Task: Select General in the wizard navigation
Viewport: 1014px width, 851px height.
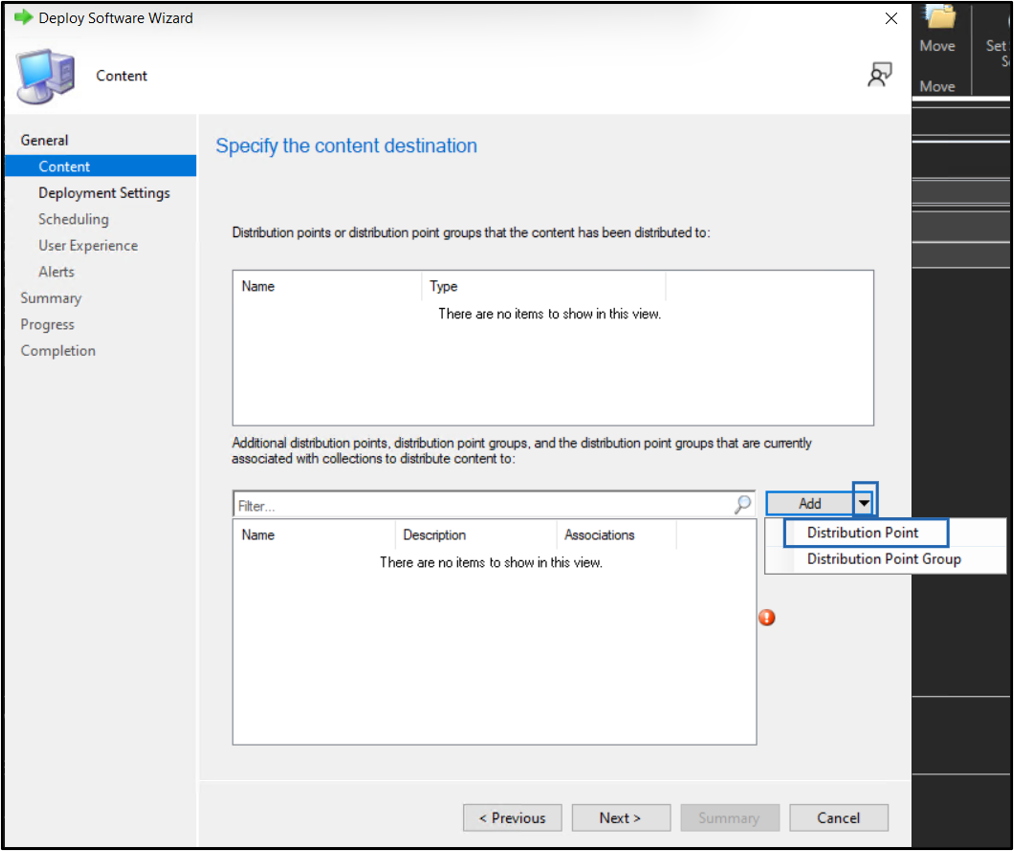Action: (44, 140)
